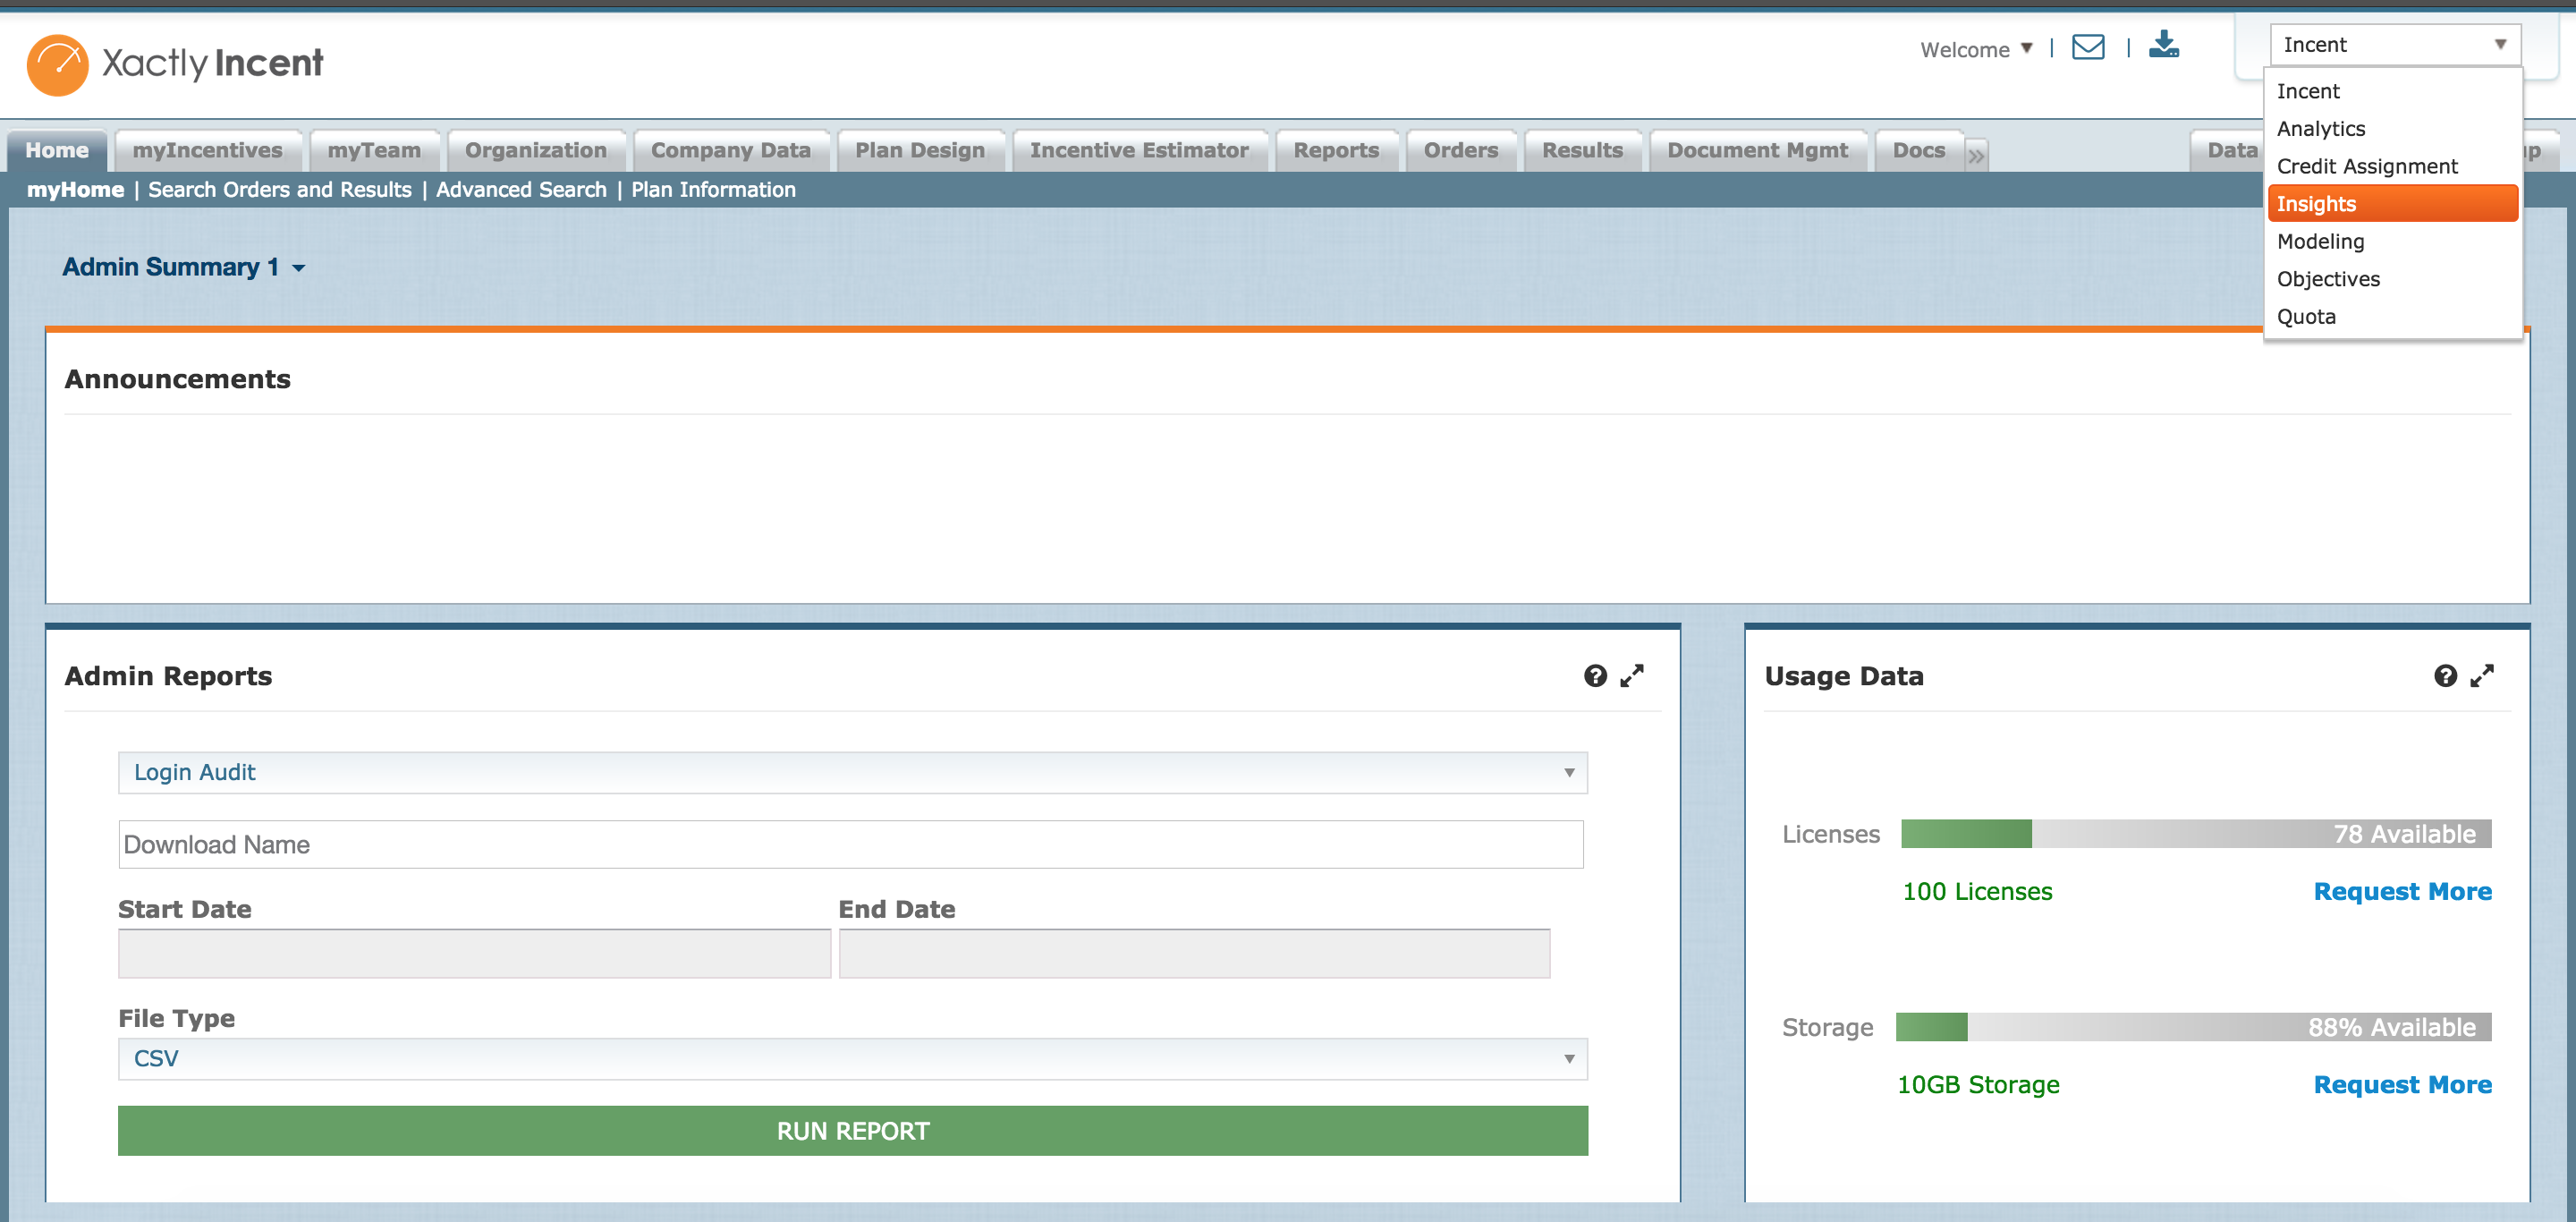Select Objectives from the app list
Viewport: 2576px width, 1222px height.
click(2393, 279)
